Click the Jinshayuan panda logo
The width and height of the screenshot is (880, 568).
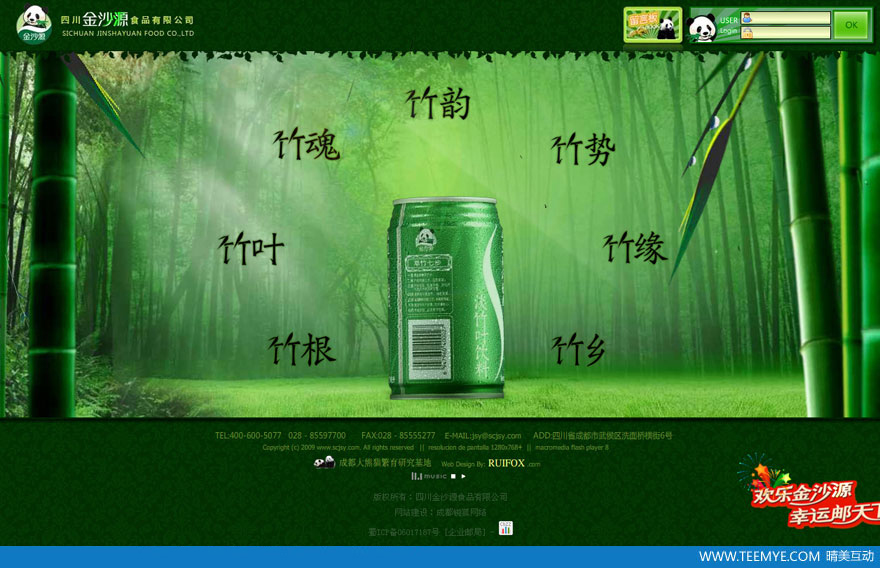click(x=34, y=24)
